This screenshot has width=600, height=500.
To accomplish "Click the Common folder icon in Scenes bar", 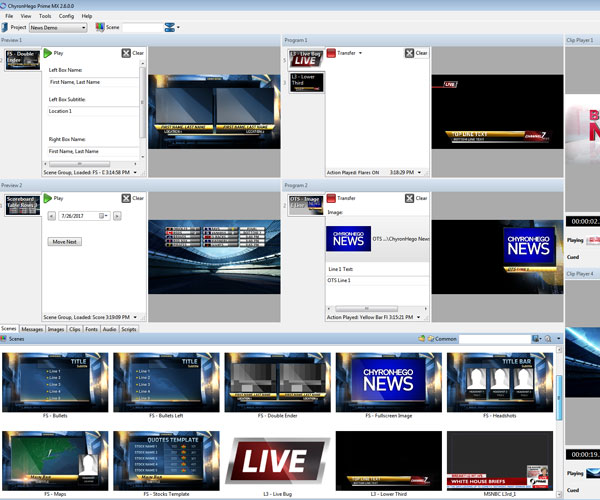I will (430, 339).
